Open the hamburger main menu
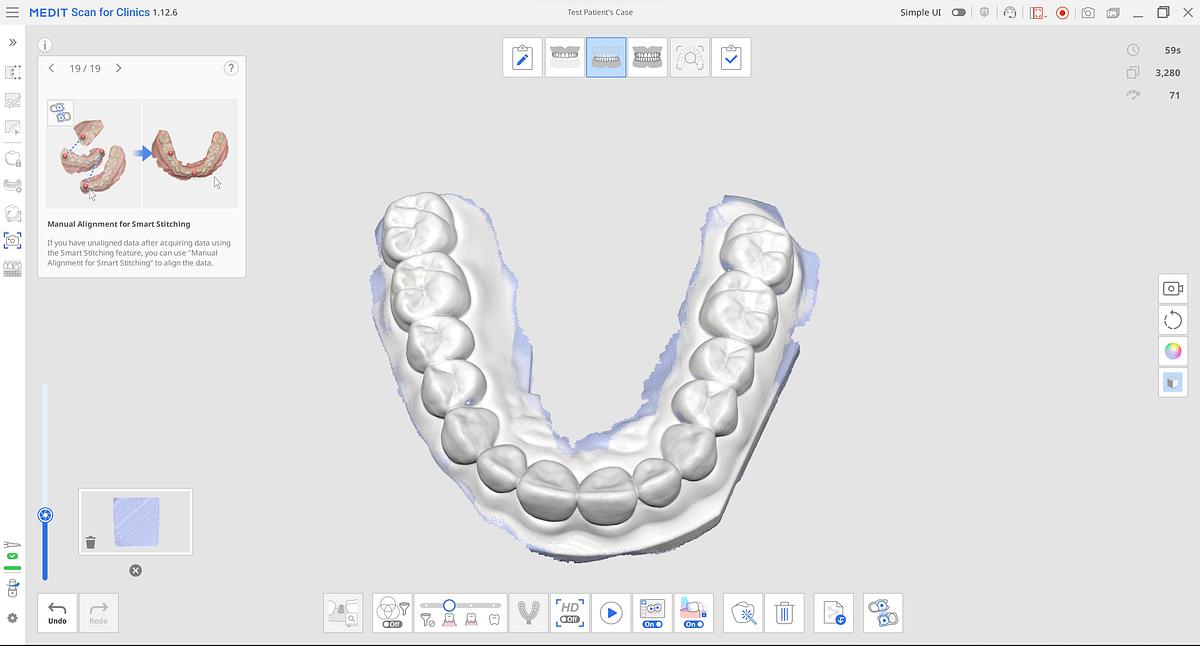Image resolution: width=1200 pixels, height=646 pixels. [x=13, y=12]
